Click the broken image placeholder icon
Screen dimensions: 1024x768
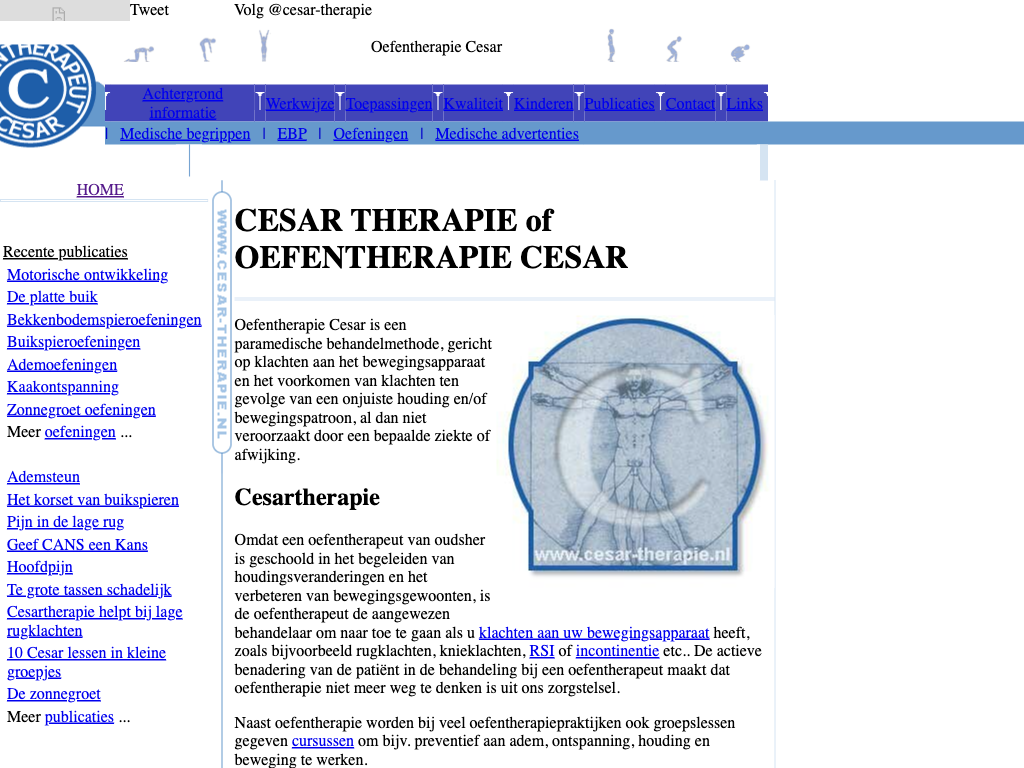point(59,14)
